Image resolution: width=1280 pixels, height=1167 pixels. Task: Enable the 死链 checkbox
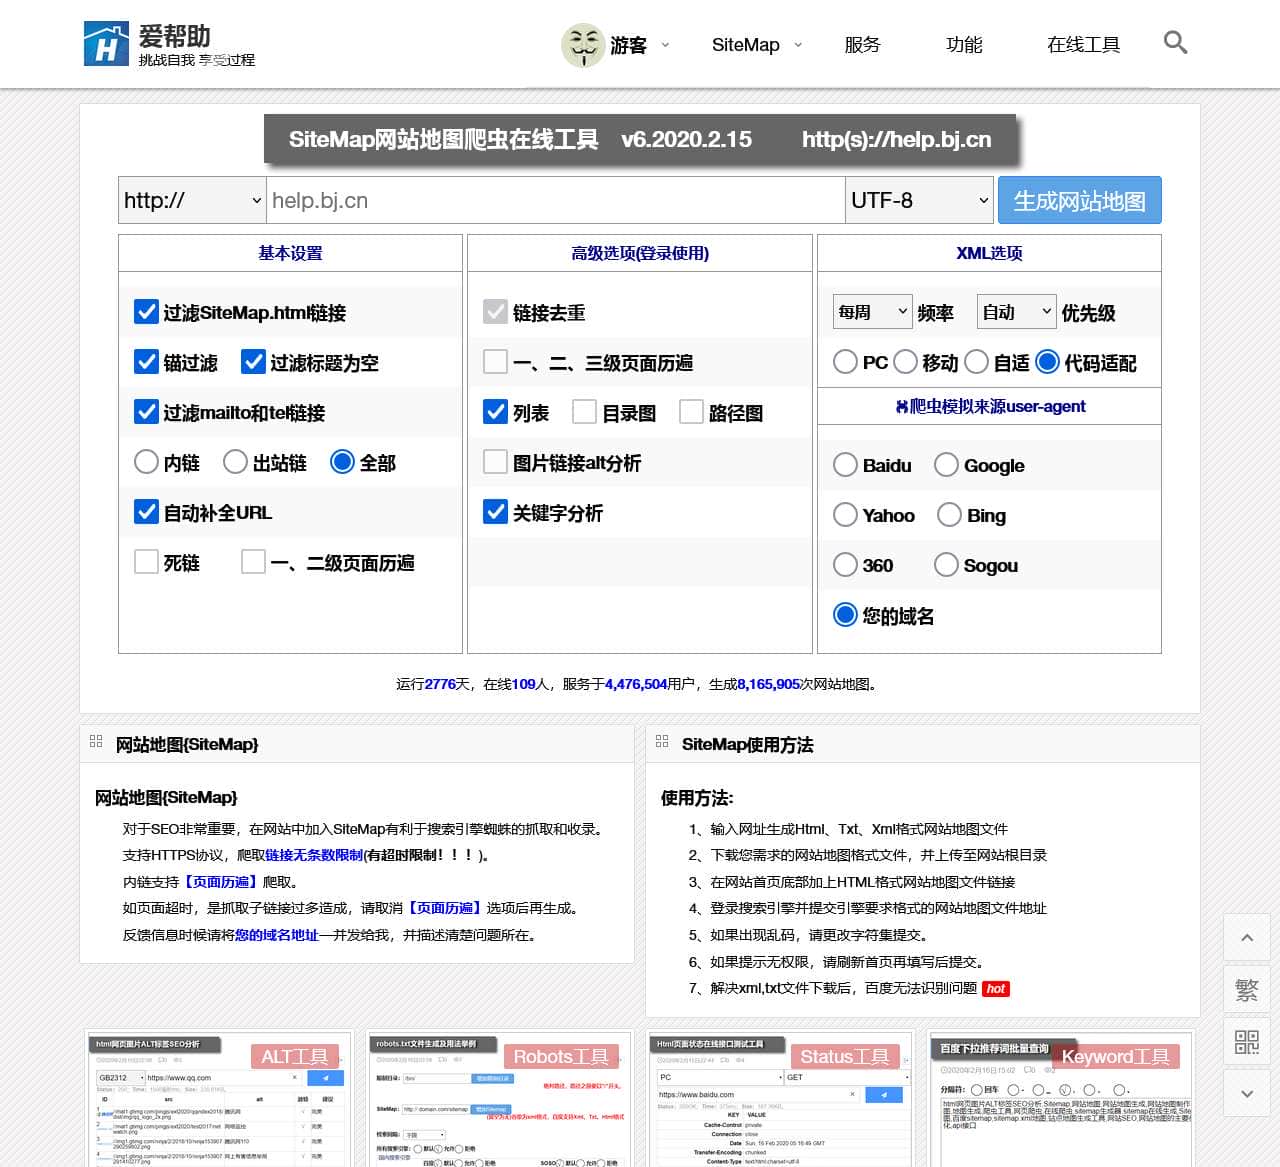click(x=146, y=561)
